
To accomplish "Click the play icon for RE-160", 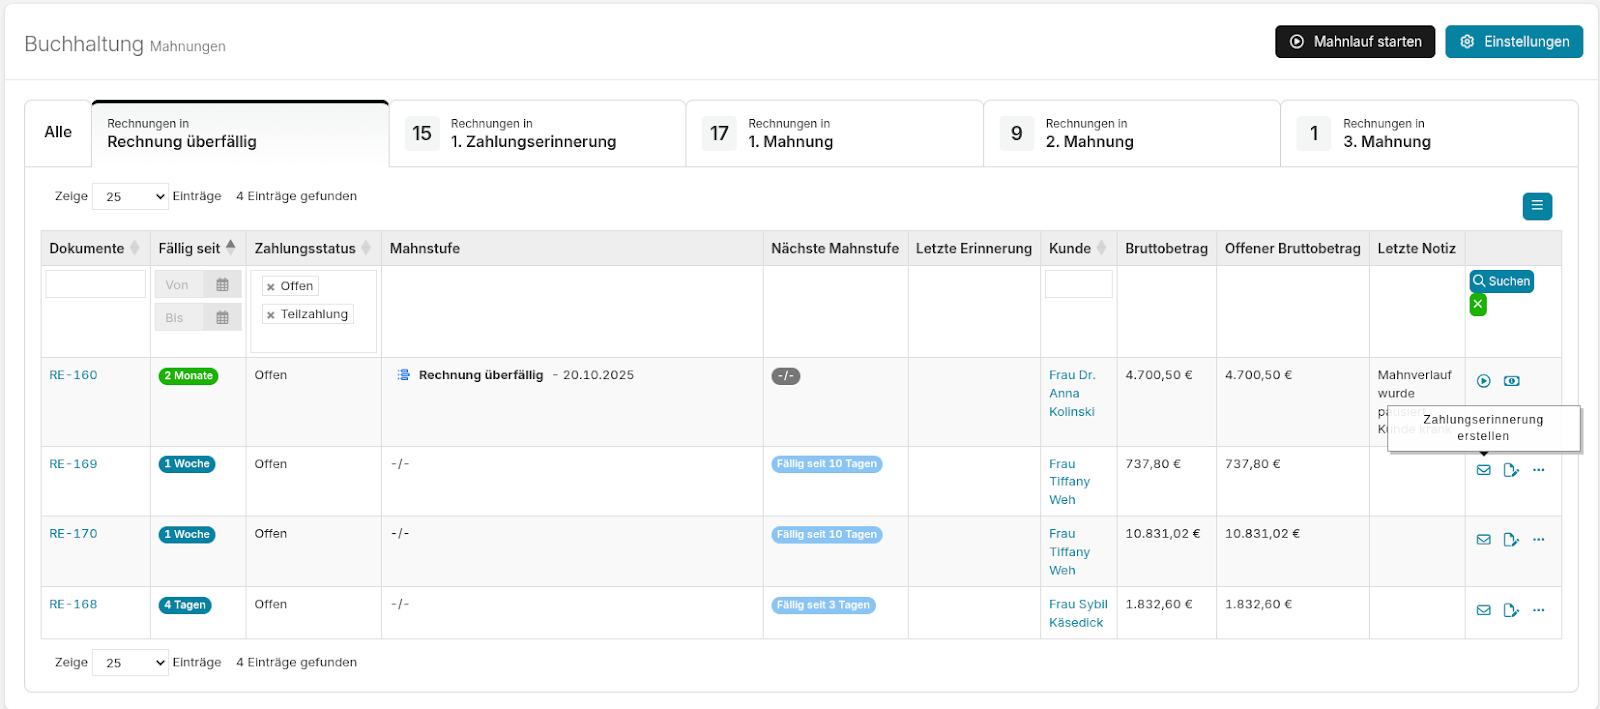I will (x=1483, y=381).
